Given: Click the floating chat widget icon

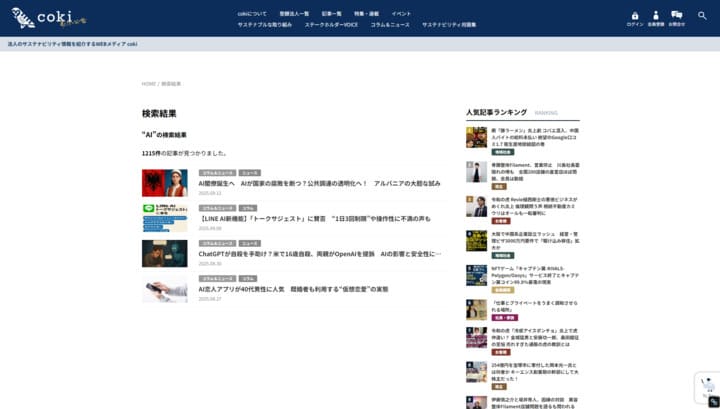Looking at the screenshot, I should (x=706, y=386).
